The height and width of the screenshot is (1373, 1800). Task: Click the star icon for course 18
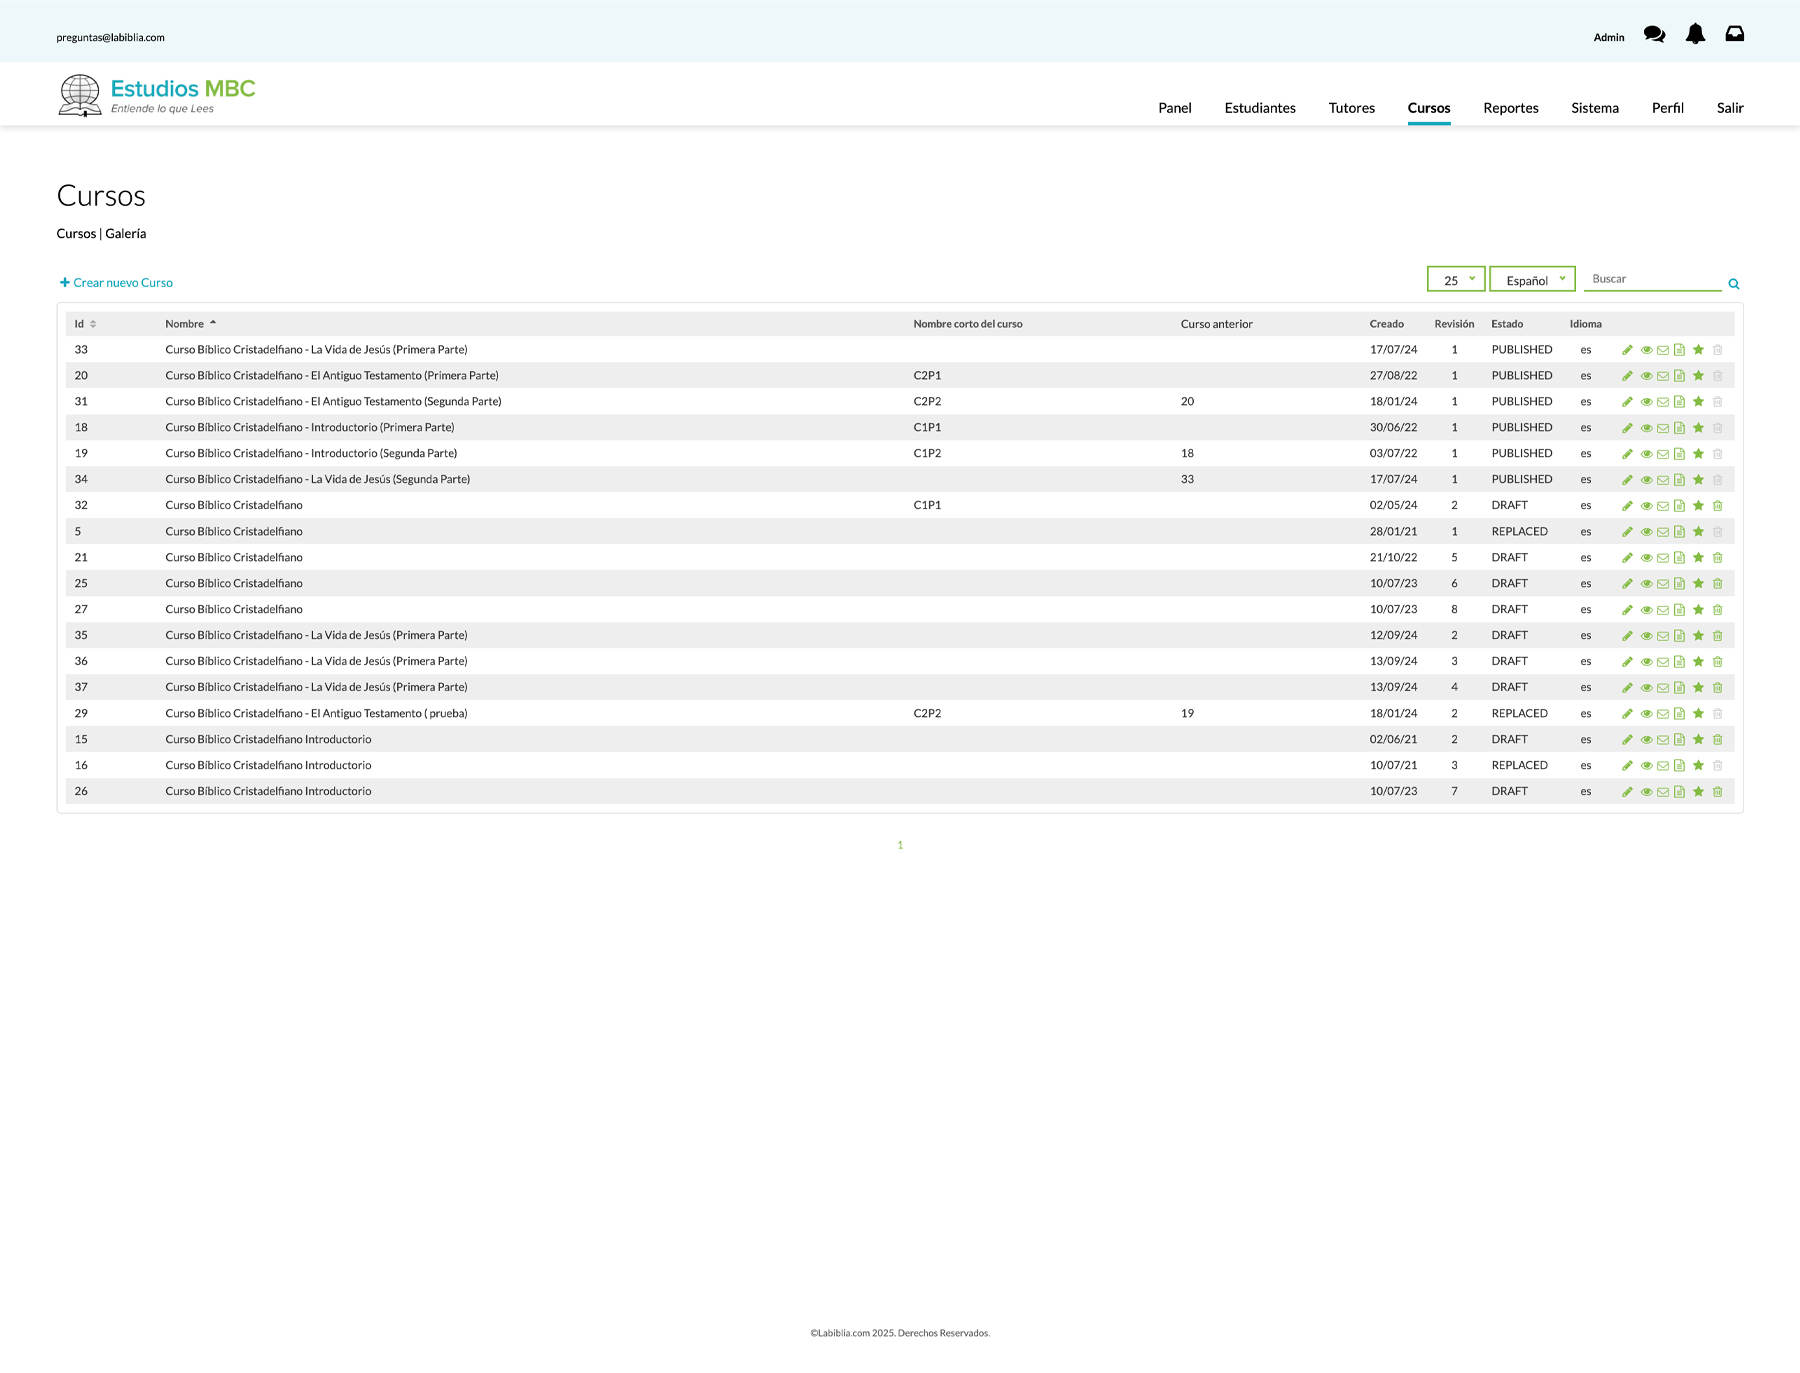tap(1698, 428)
